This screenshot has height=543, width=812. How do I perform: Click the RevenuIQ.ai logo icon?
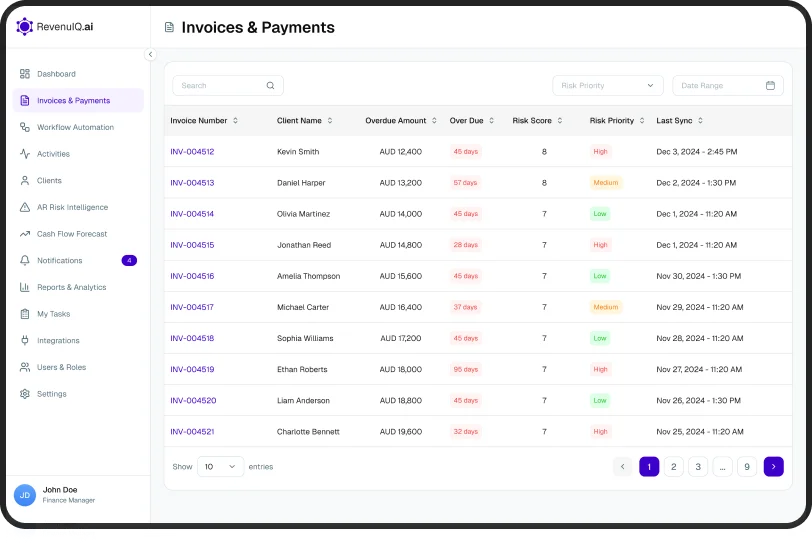click(24, 26)
